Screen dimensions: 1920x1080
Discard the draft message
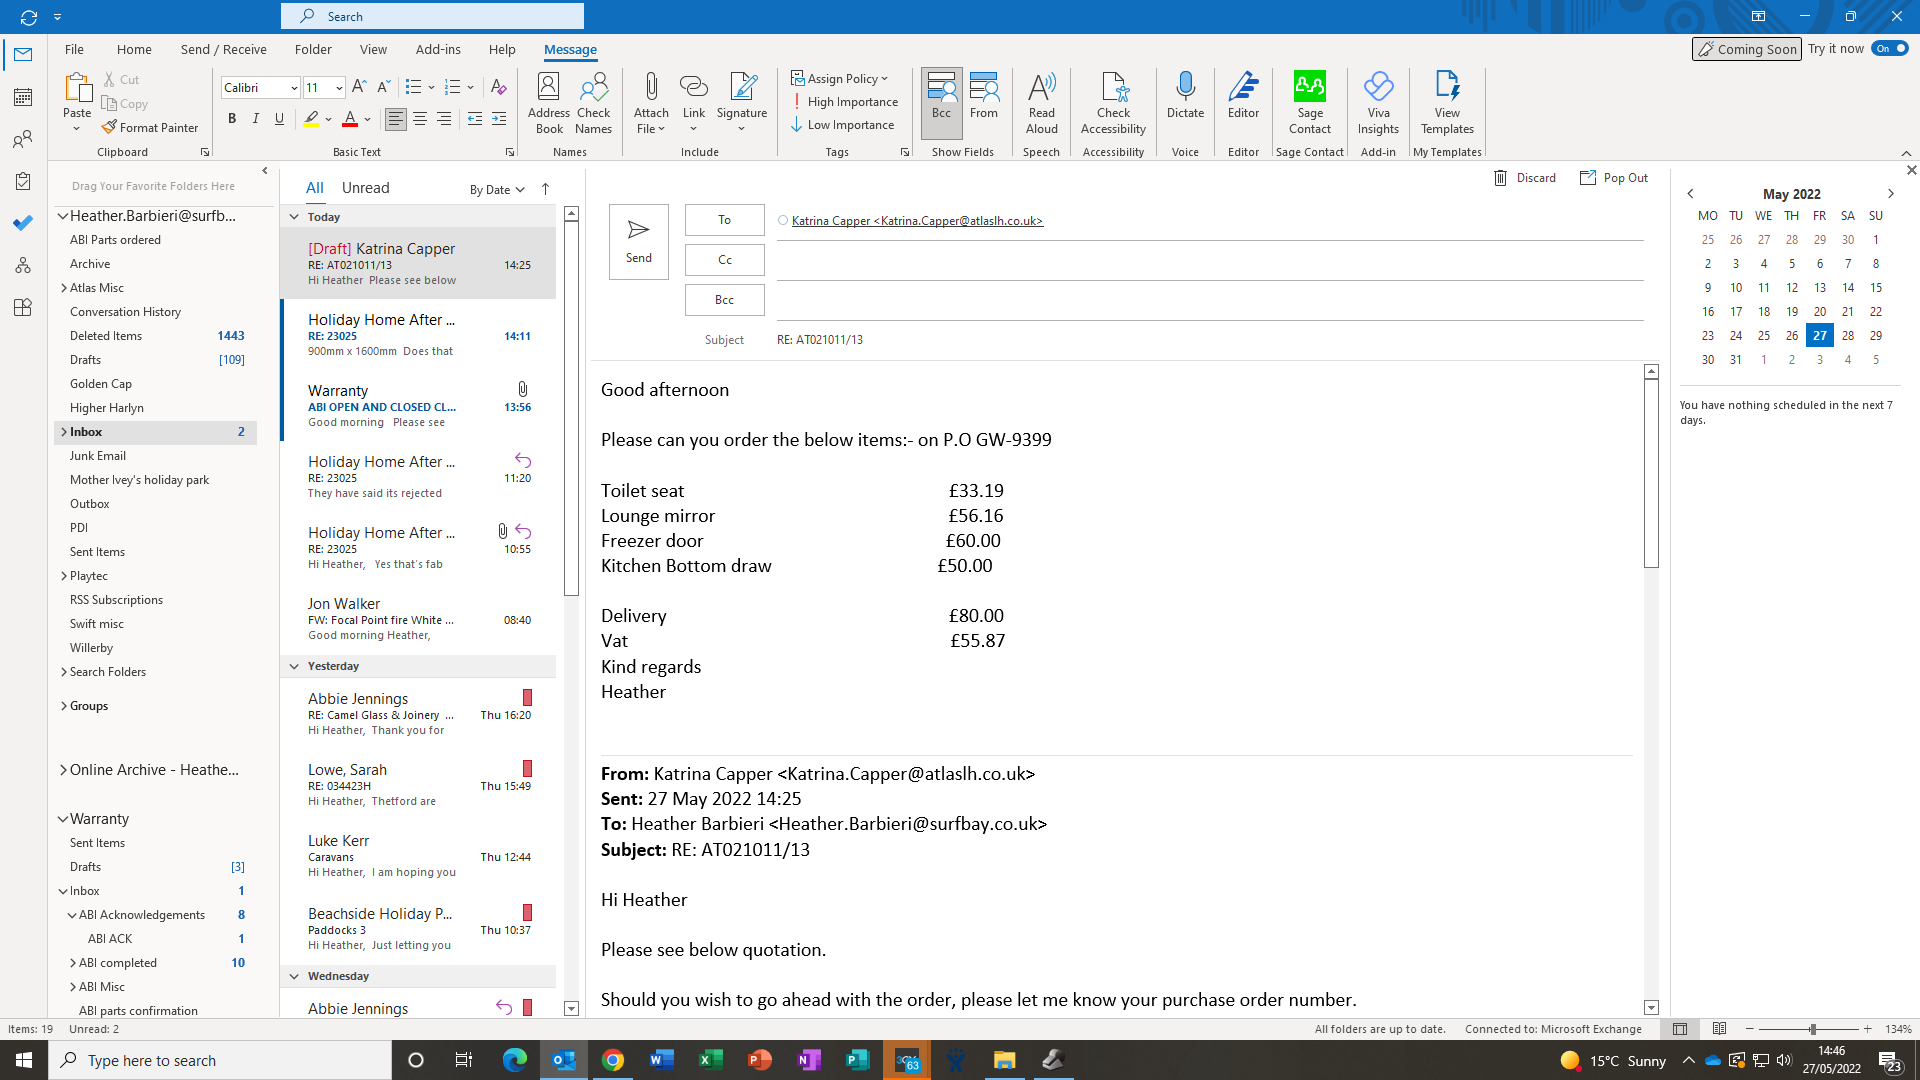click(x=1524, y=178)
